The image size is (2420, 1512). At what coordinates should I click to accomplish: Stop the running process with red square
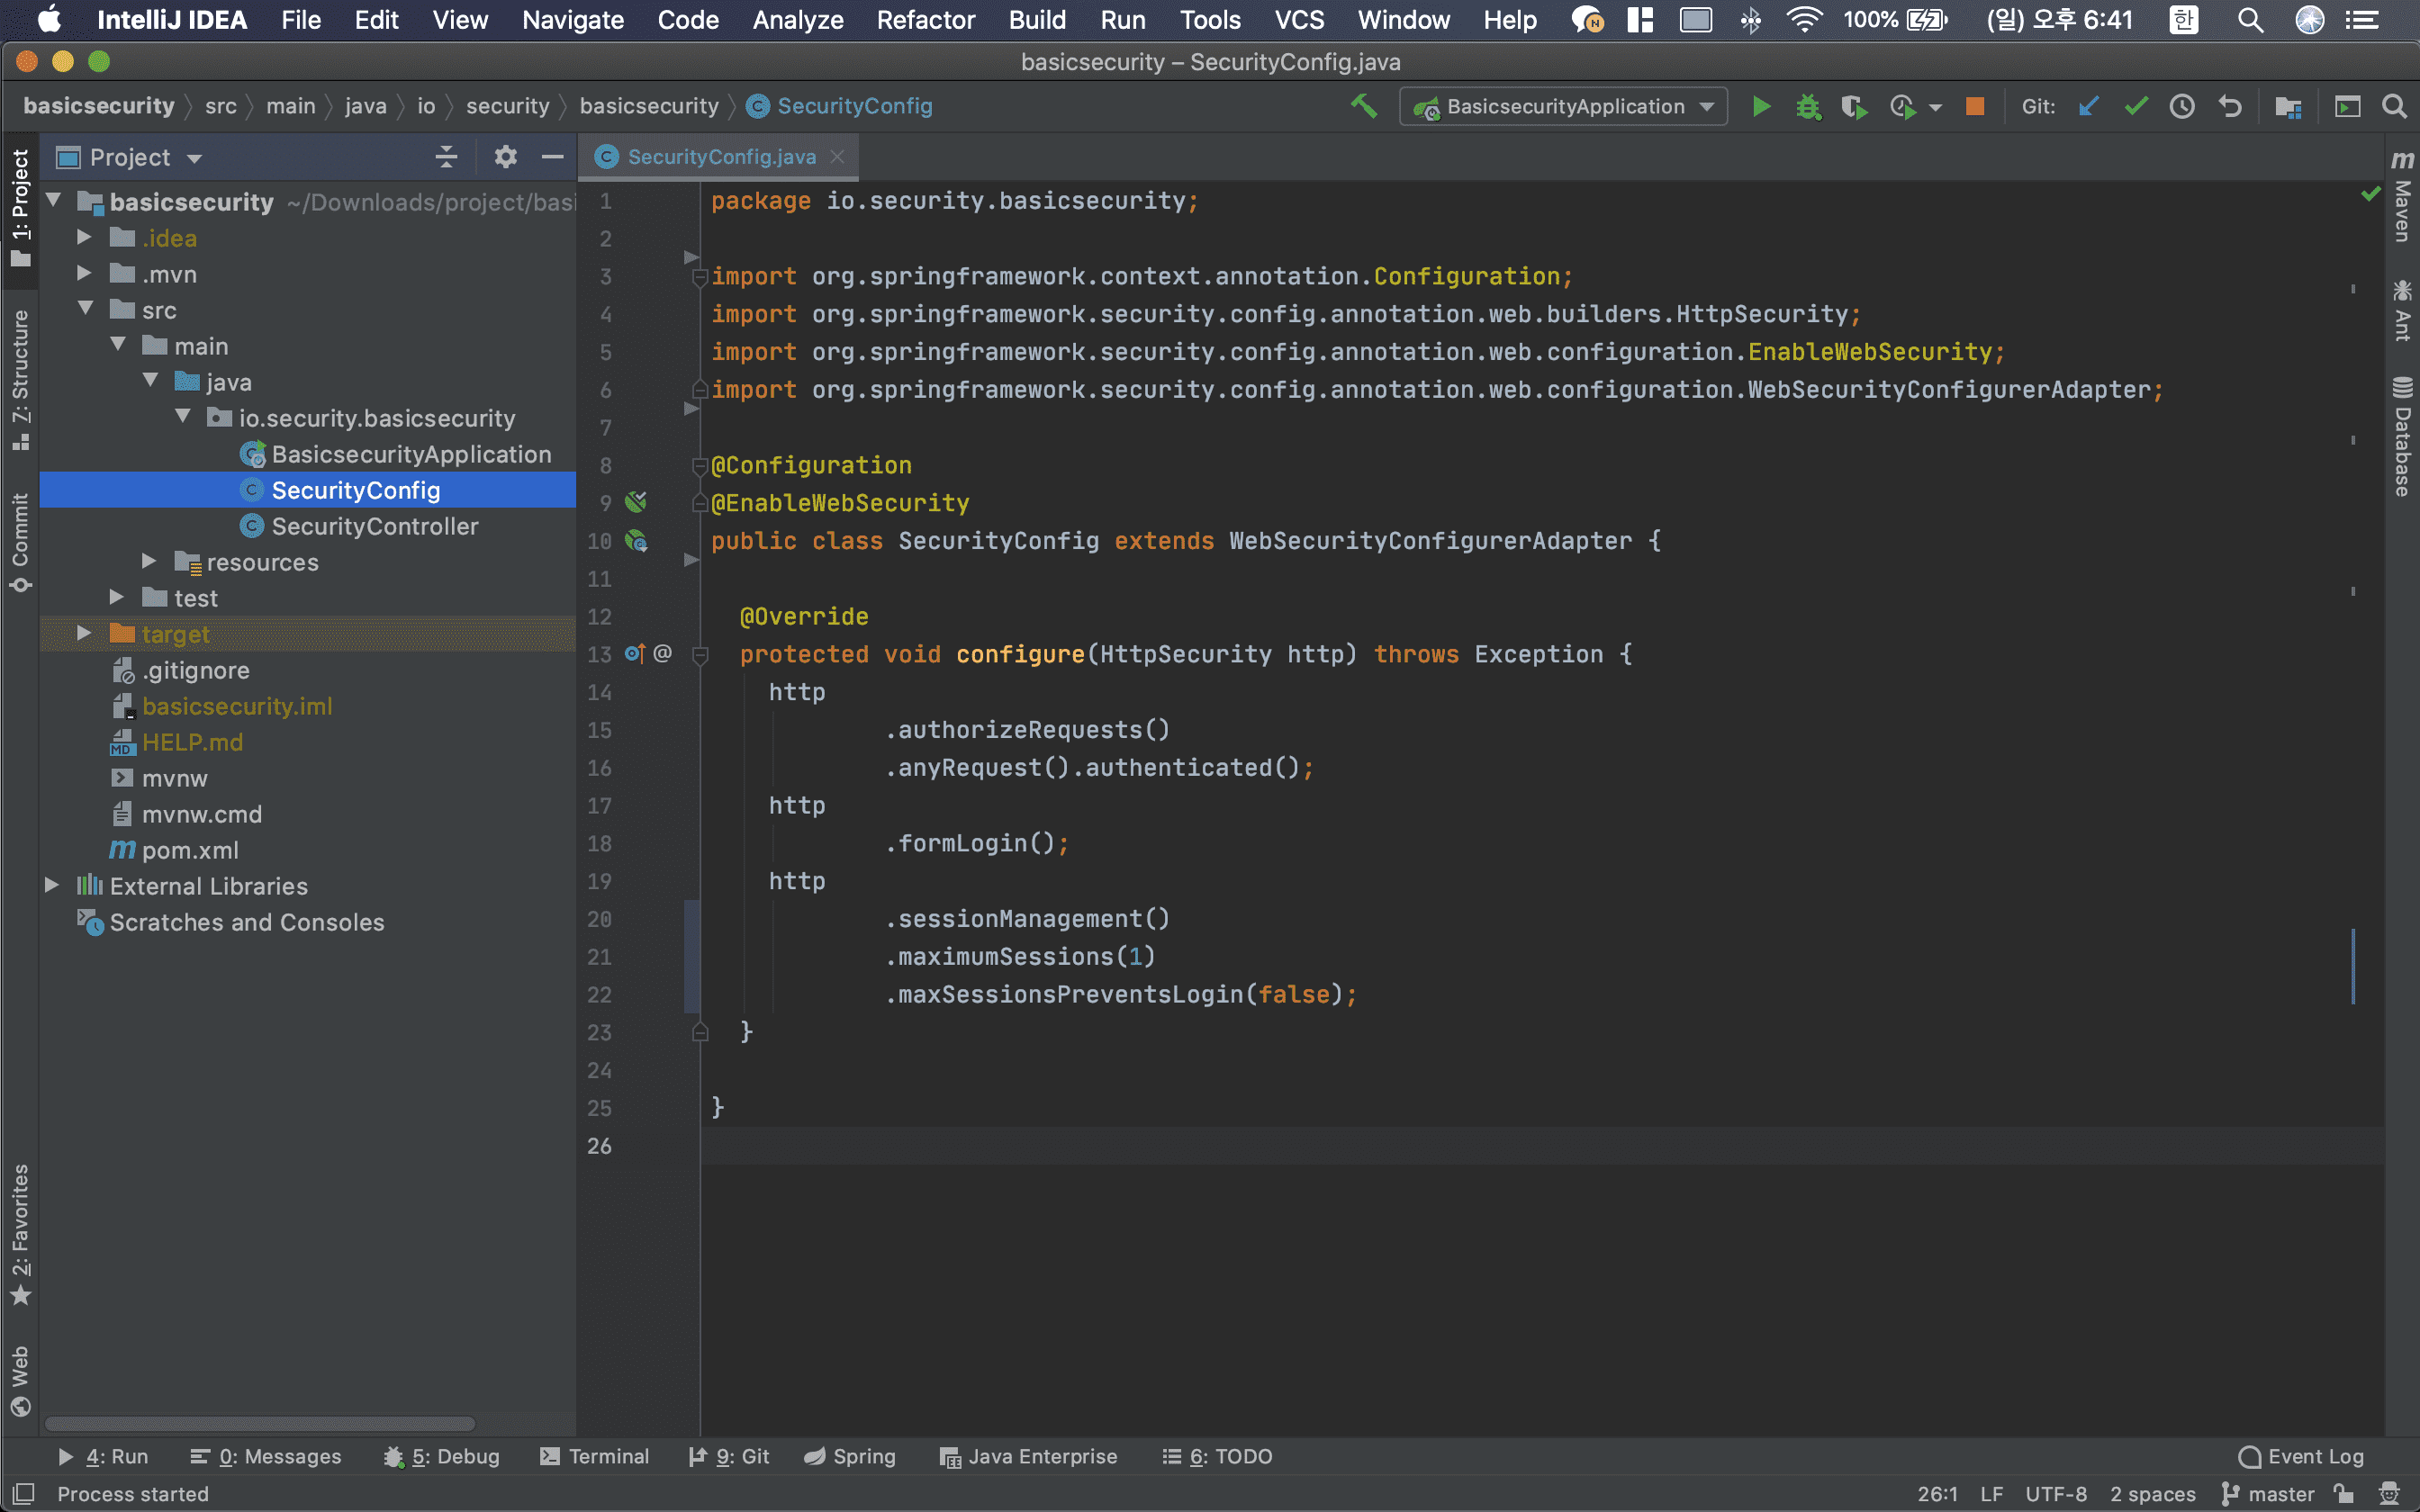tap(1974, 106)
